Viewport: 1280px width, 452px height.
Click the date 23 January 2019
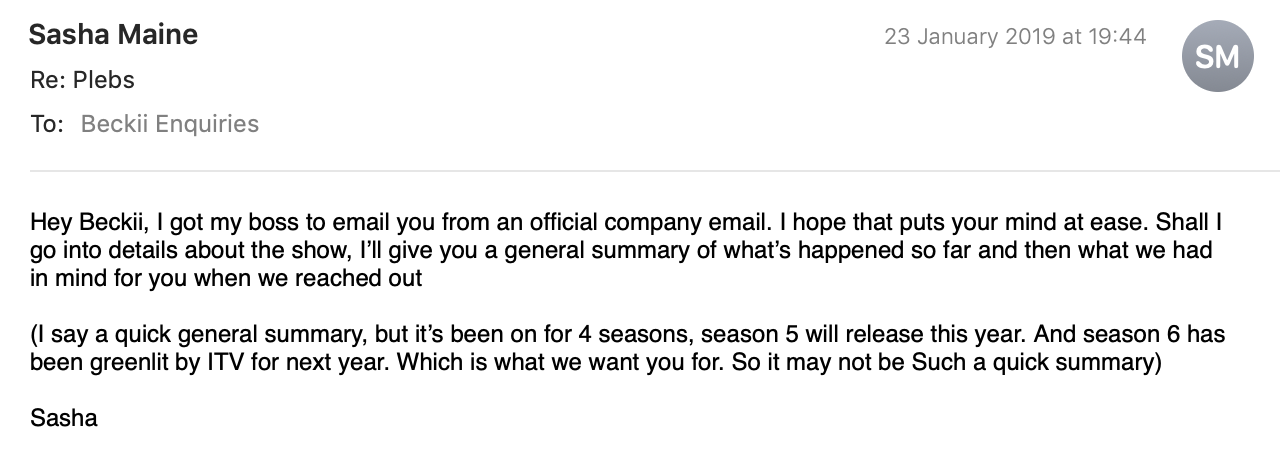click(x=969, y=37)
